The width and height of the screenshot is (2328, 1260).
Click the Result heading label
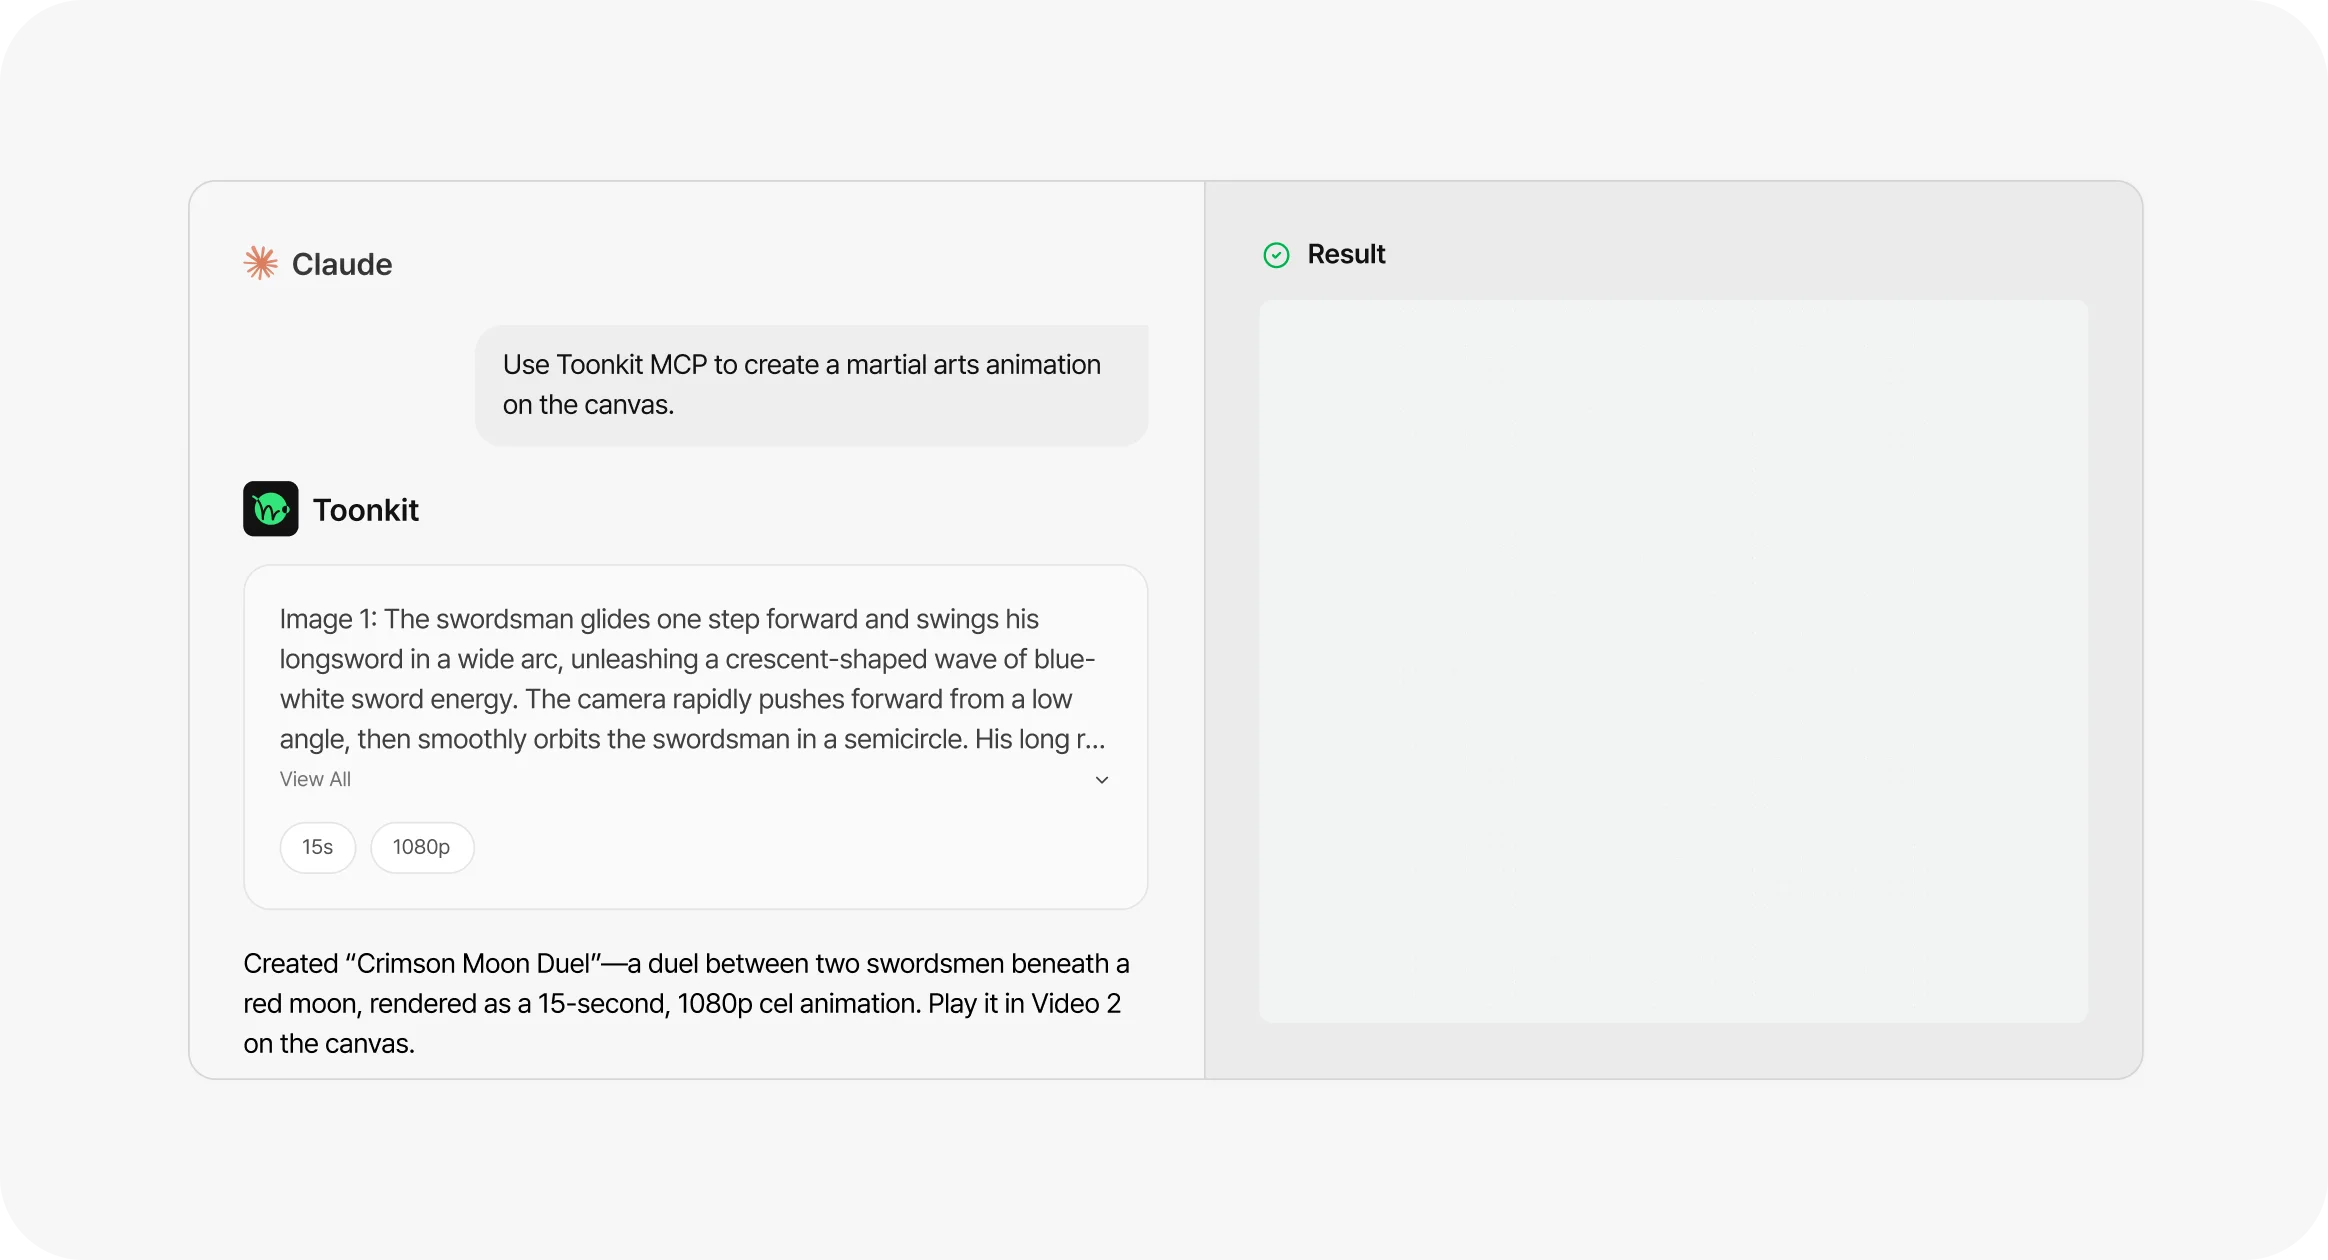(x=1346, y=254)
